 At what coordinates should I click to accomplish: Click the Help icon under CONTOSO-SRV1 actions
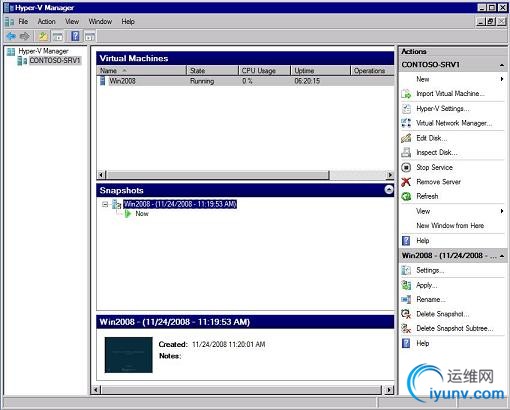click(x=406, y=240)
